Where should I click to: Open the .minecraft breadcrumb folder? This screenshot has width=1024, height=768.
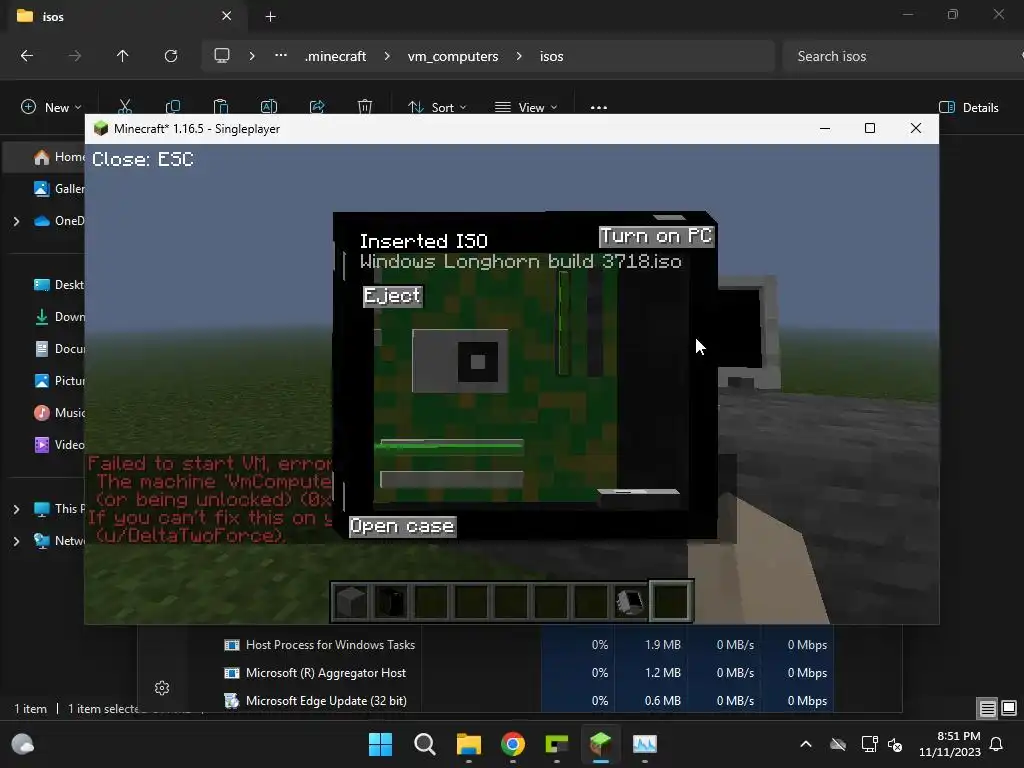(335, 56)
